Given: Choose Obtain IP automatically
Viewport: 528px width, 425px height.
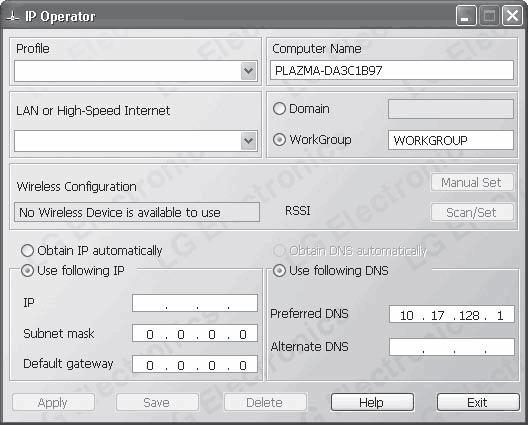Looking at the screenshot, I should click(x=27, y=251).
